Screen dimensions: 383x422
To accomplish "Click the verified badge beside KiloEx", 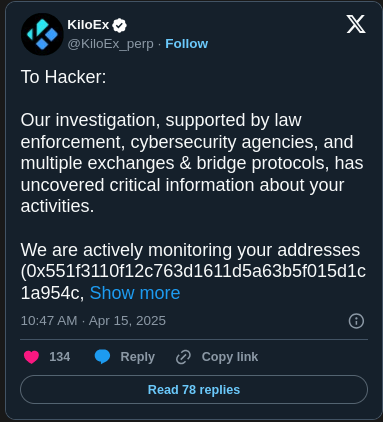I will tap(119, 25).
